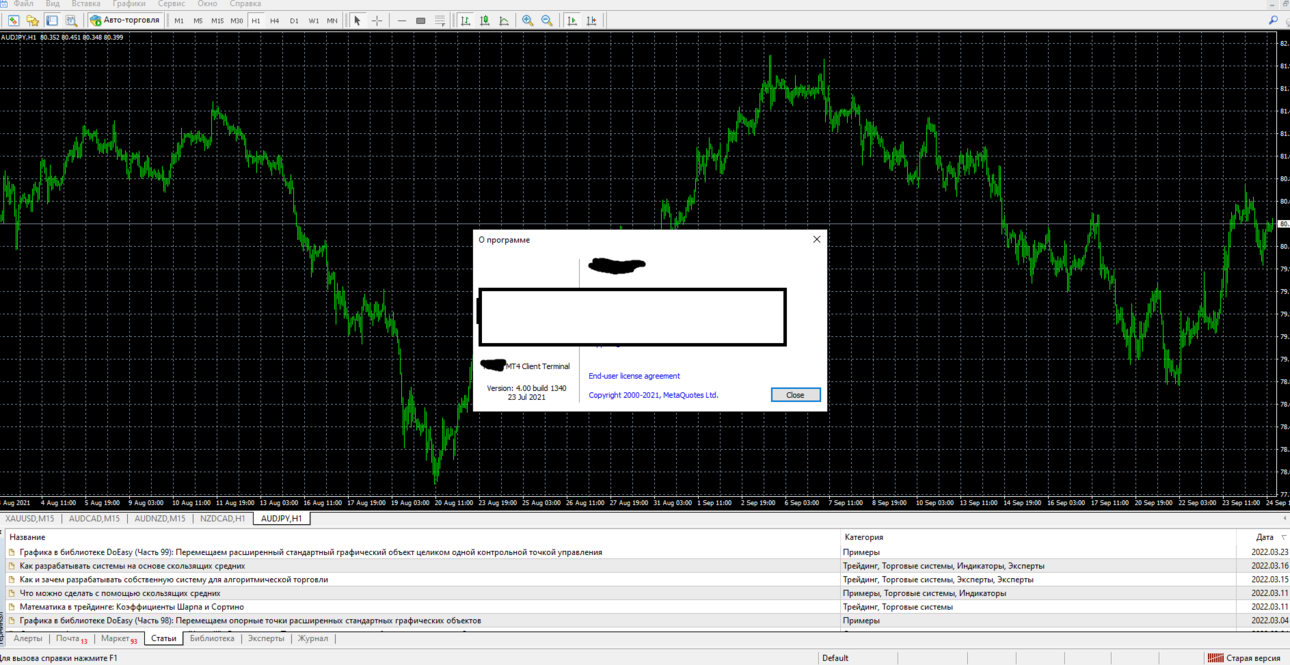Open the Маркет terminal tab

coord(118,639)
